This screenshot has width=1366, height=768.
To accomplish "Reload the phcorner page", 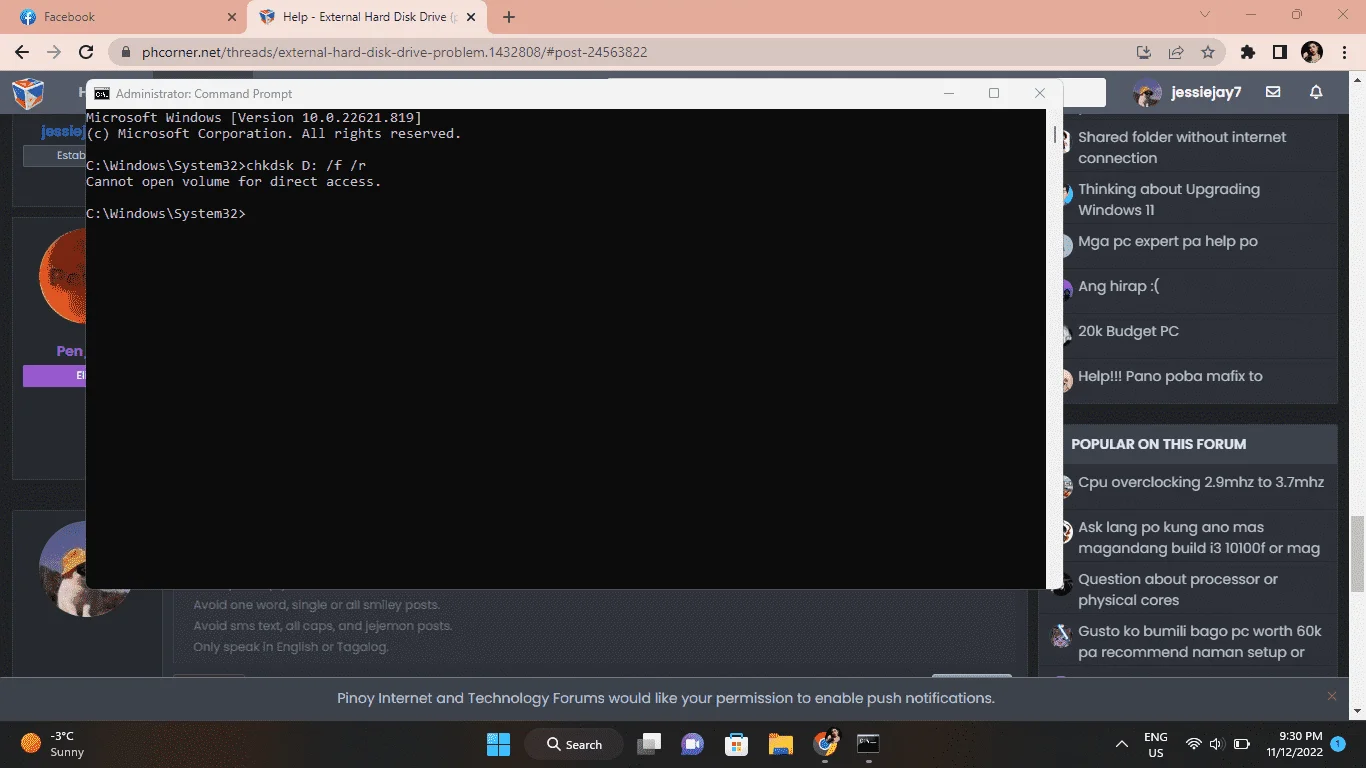I will 86,52.
